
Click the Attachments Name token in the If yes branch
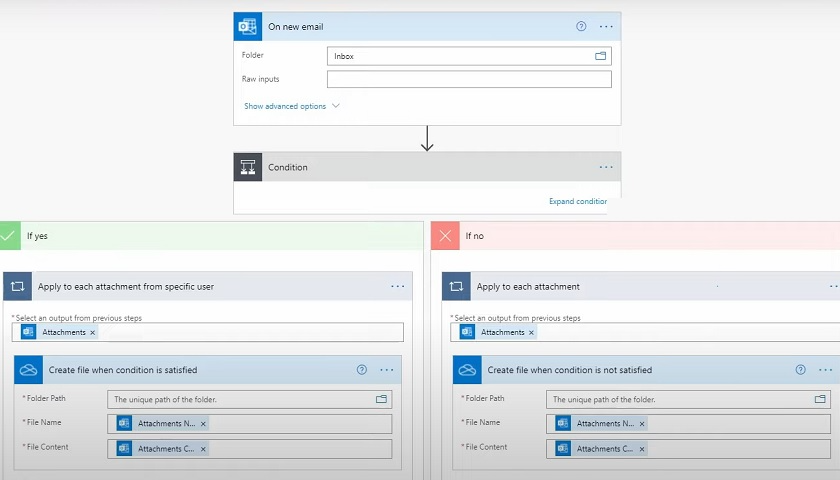click(162, 423)
